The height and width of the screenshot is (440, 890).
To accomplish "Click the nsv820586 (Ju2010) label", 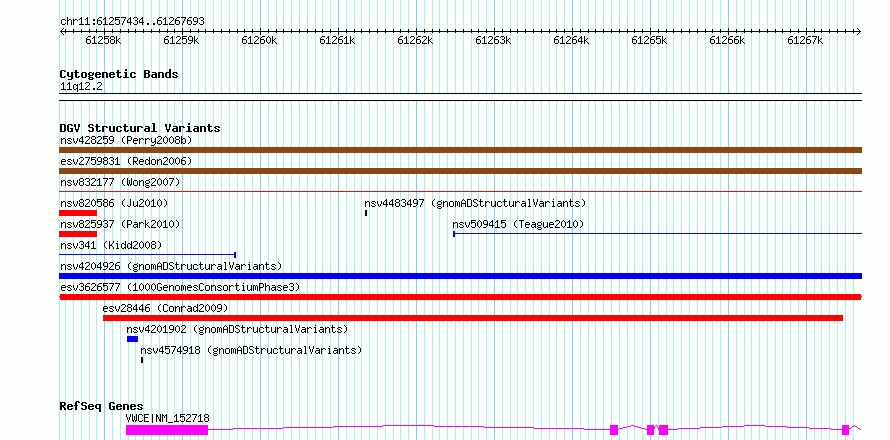I will tap(114, 203).
